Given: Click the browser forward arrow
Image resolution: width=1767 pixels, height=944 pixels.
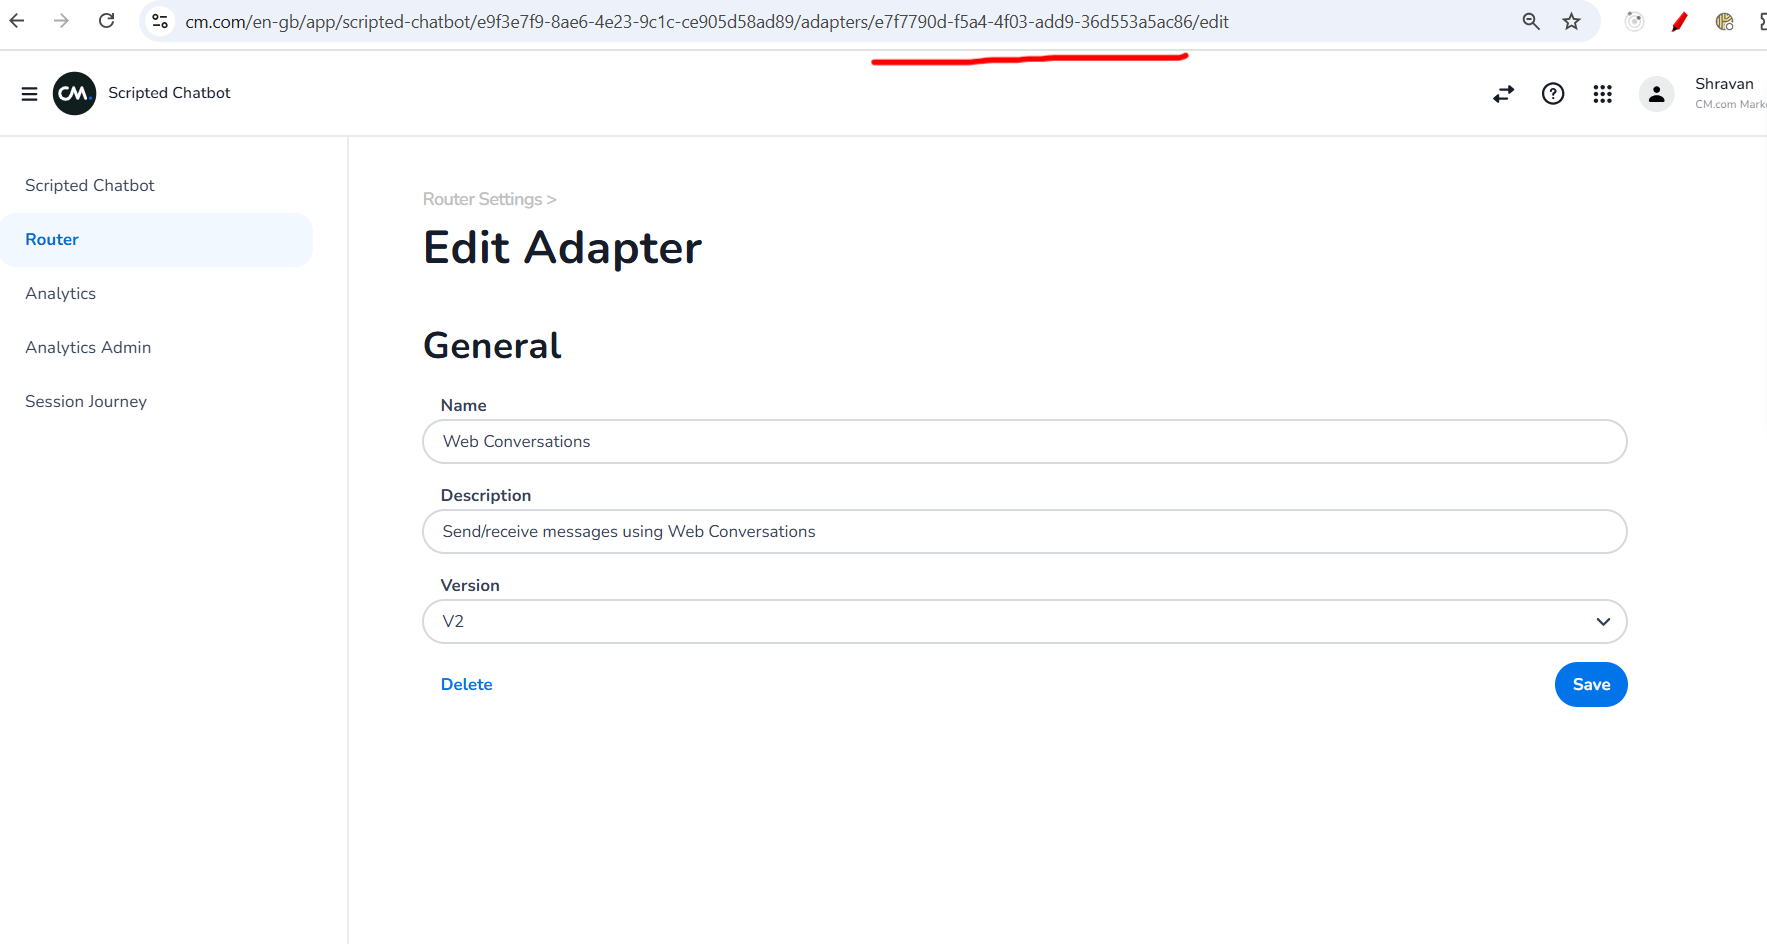Looking at the screenshot, I should tap(61, 21).
